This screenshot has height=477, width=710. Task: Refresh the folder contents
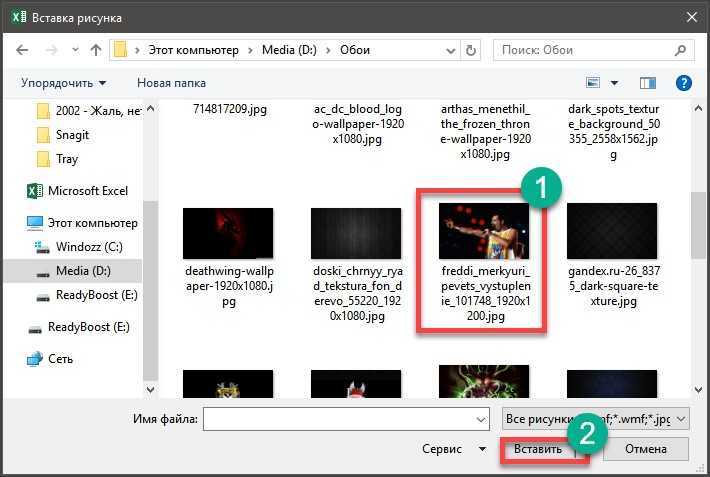[x=471, y=50]
